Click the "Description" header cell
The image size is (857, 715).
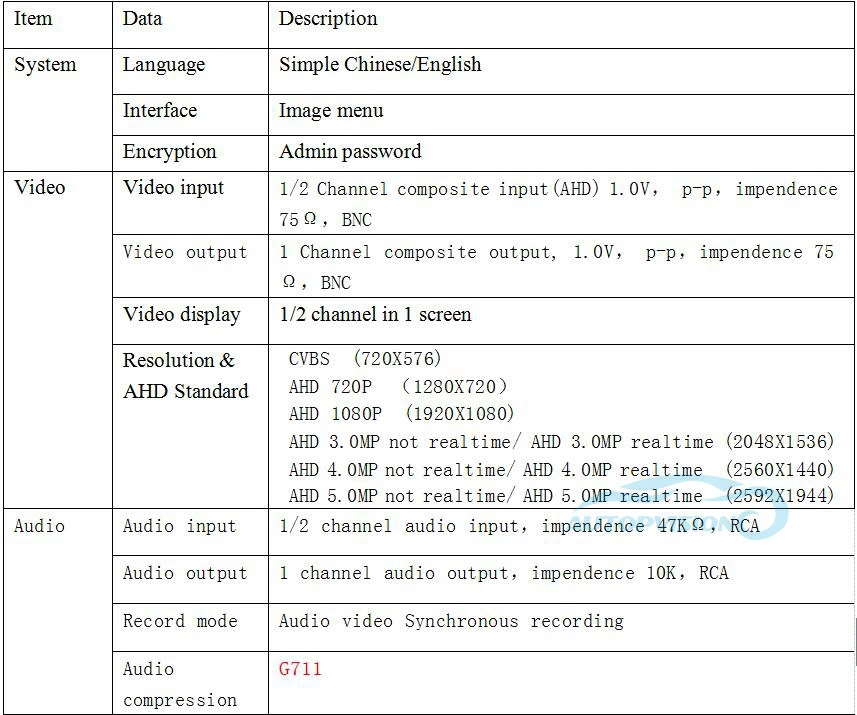(328, 19)
